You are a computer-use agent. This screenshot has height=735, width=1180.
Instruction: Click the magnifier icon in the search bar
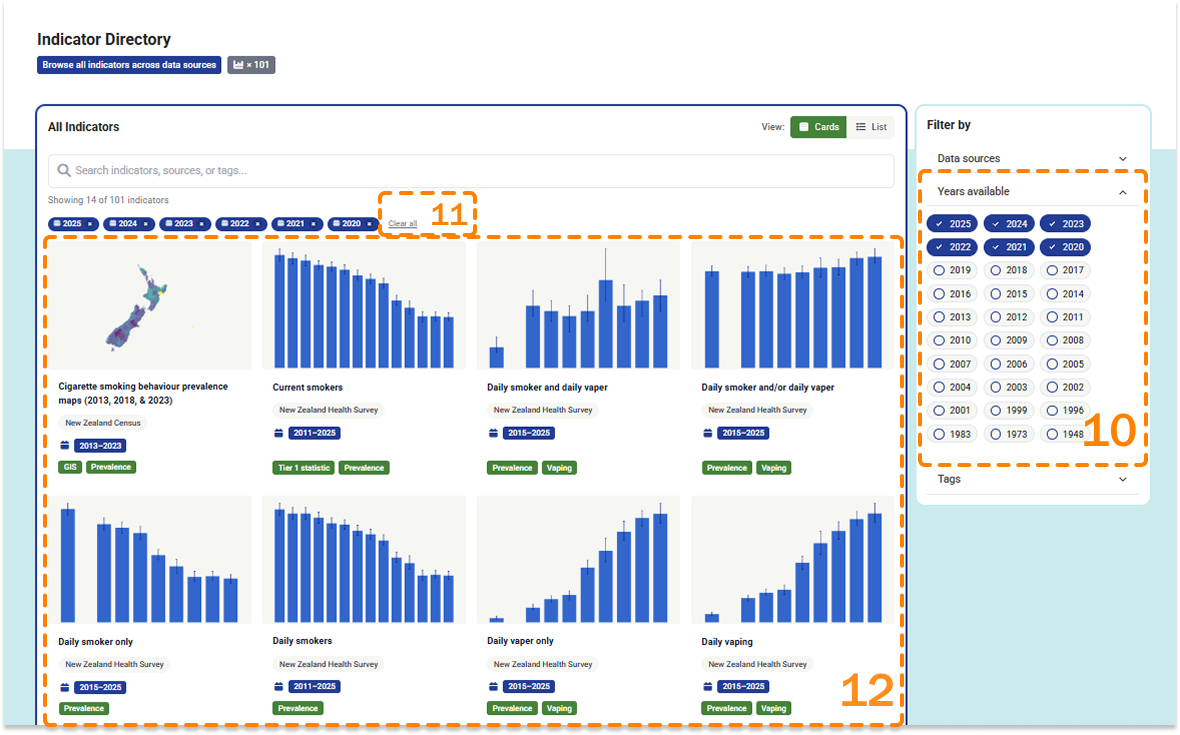point(64,171)
